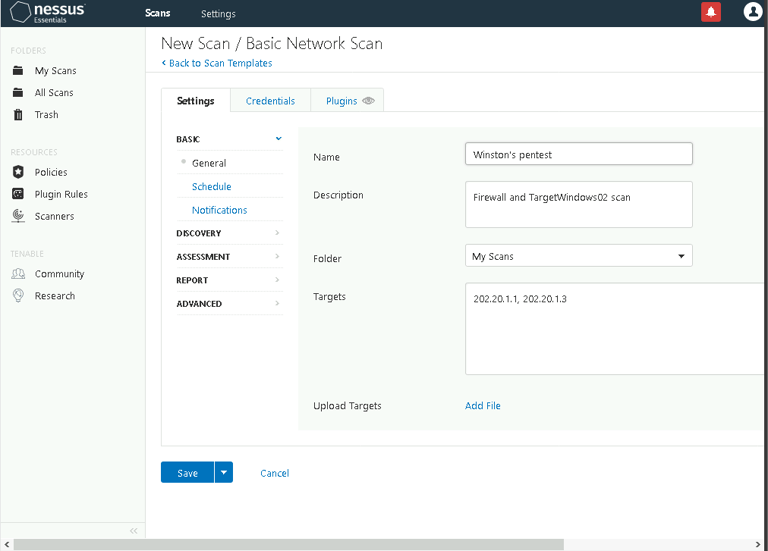Open Community in the sidebar
Screen dimensions: 768x551
pyautogui.click(x=59, y=274)
